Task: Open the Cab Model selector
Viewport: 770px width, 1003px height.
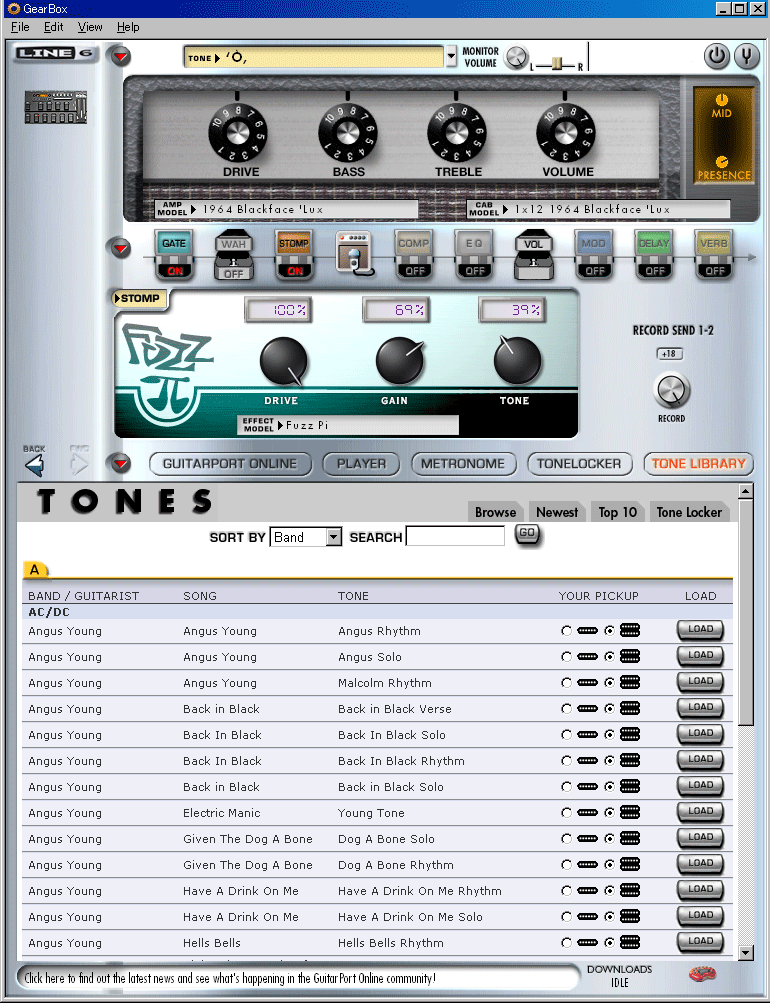Action: pyautogui.click(x=598, y=209)
